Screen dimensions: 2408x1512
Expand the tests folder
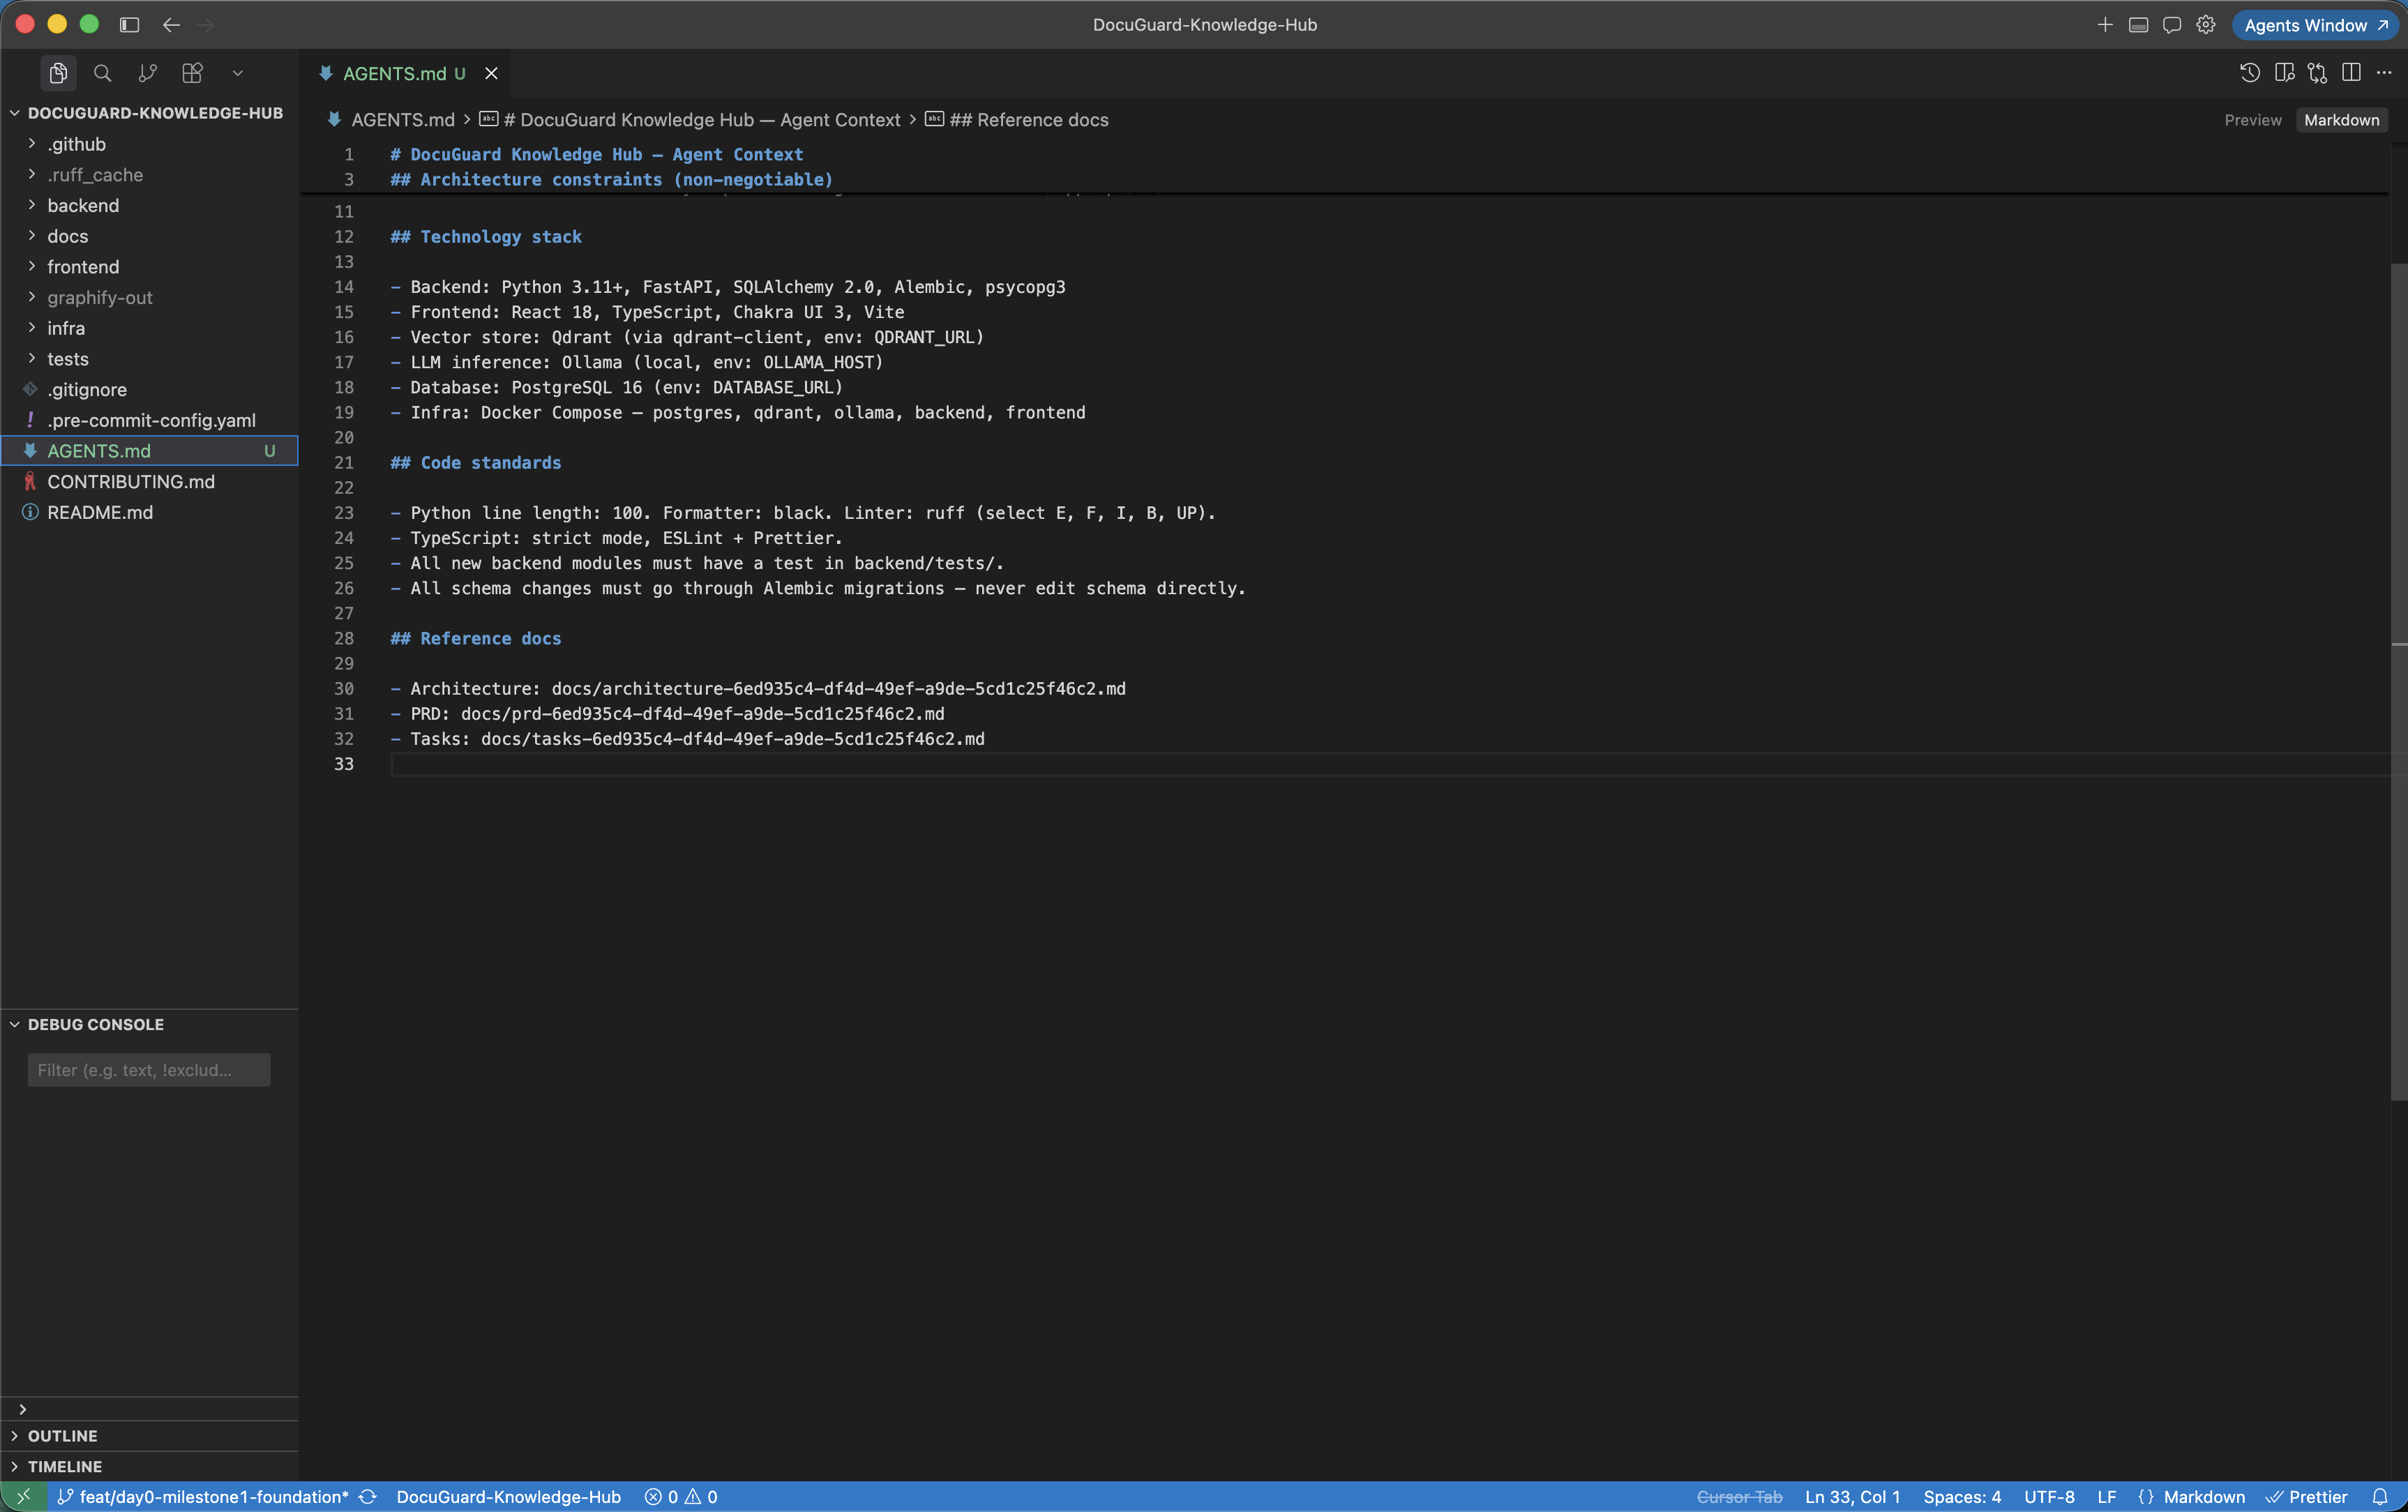150,359
